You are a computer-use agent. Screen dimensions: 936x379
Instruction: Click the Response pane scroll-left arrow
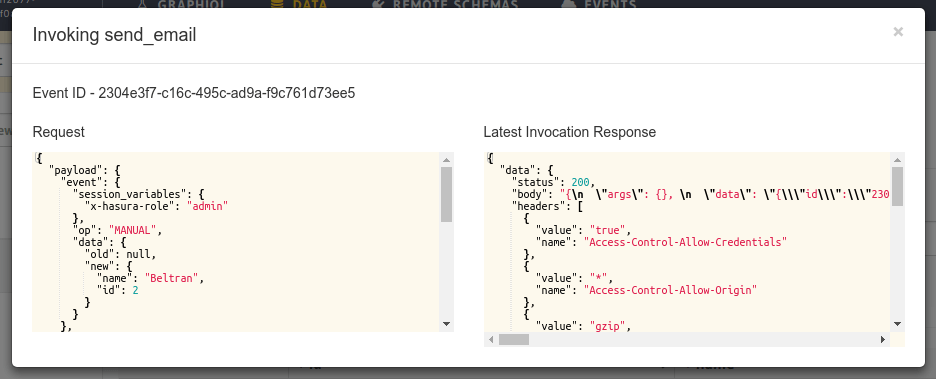[x=491, y=340]
